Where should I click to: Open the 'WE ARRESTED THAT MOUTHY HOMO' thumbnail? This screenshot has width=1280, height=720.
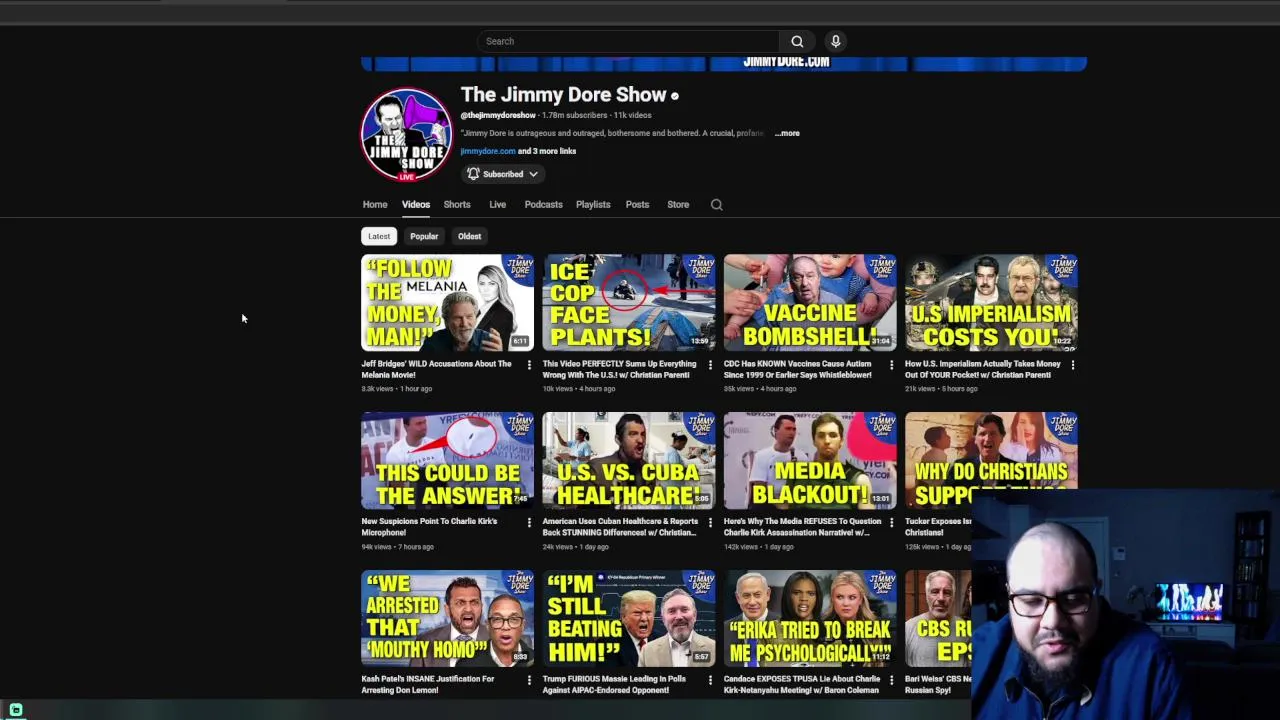[447, 618]
